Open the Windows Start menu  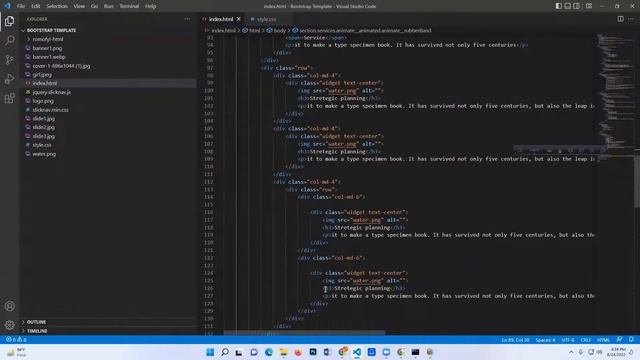210,352
